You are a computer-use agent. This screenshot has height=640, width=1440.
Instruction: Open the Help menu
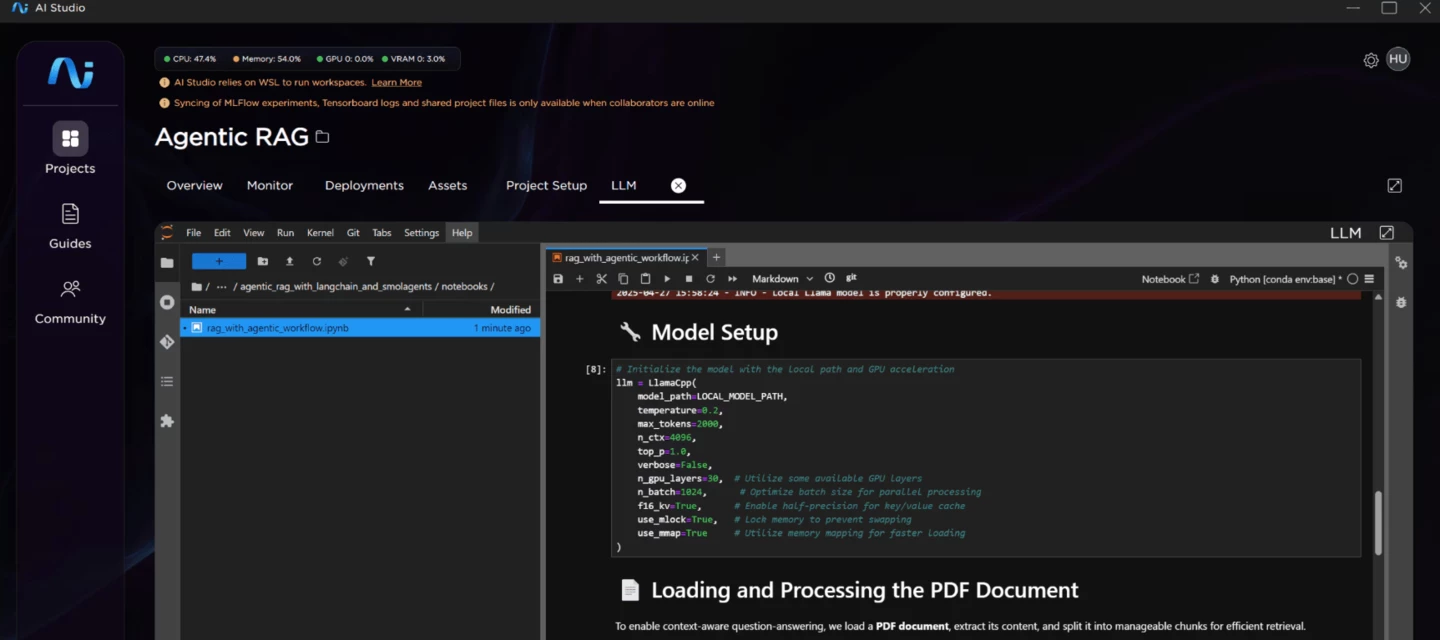pos(462,233)
